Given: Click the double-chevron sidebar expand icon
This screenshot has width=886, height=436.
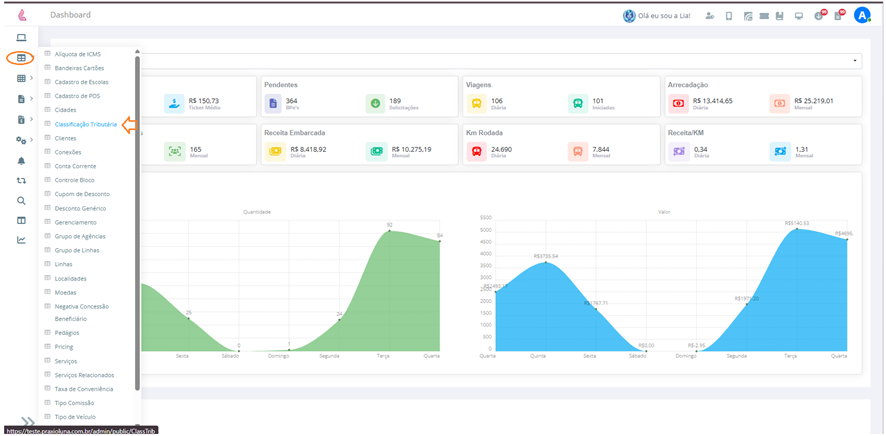Looking at the screenshot, I should pos(28,421).
